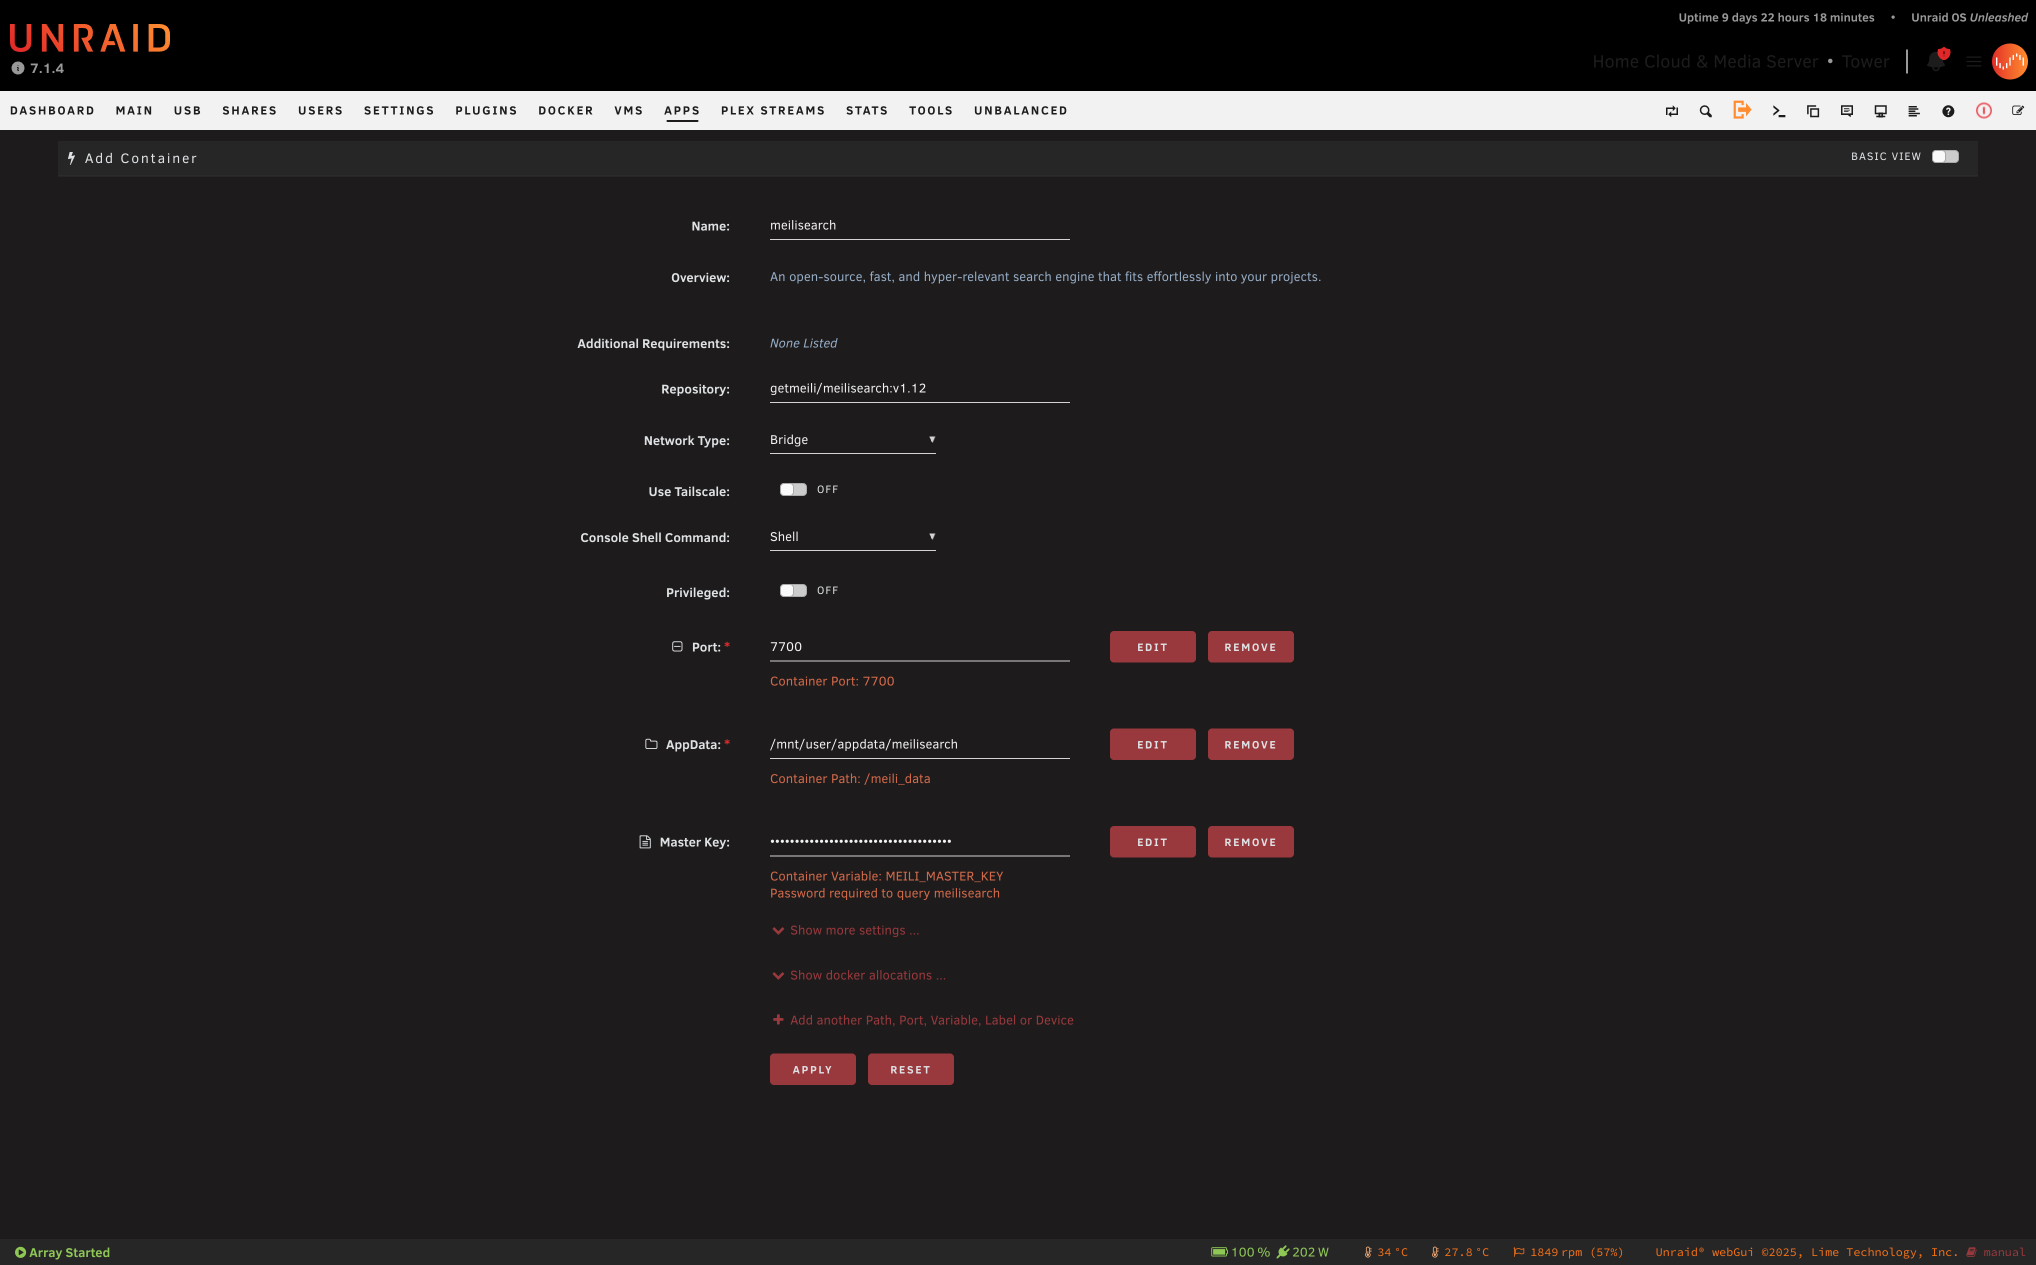The height and width of the screenshot is (1265, 2036).
Task: Expand Show docker allocations
Action: point(859,975)
